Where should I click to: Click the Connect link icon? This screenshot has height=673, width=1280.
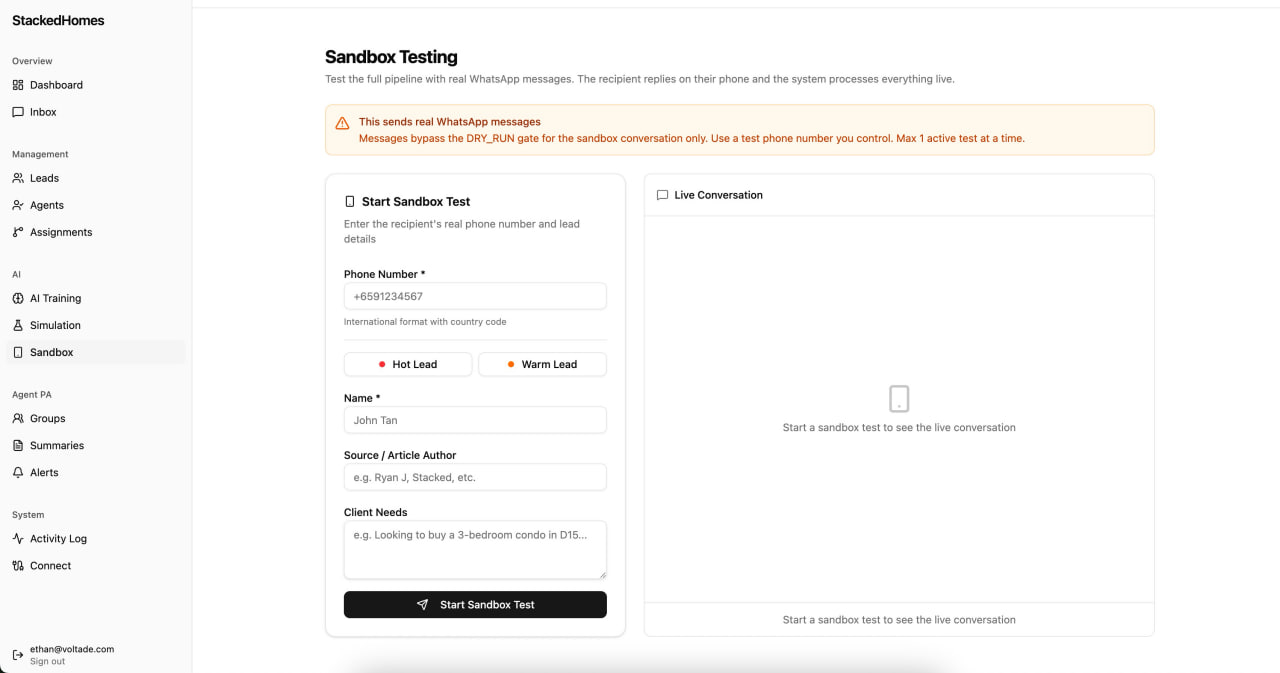(17, 565)
